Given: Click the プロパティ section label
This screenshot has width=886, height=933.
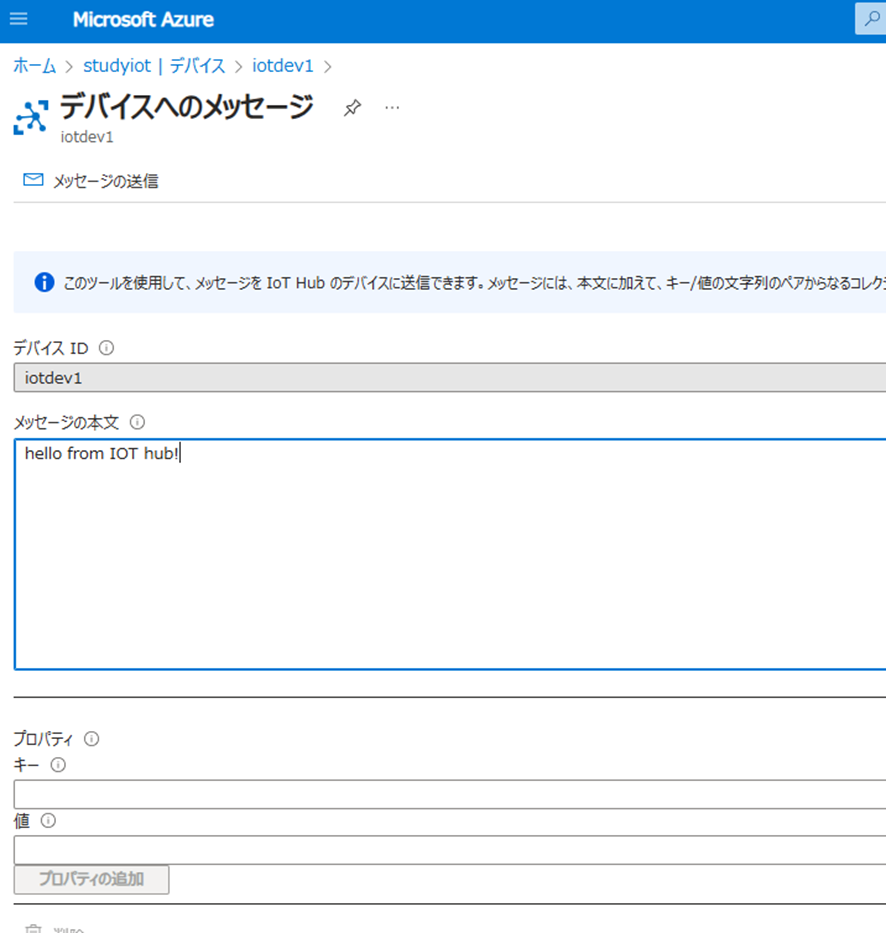Looking at the screenshot, I should [43, 738].
